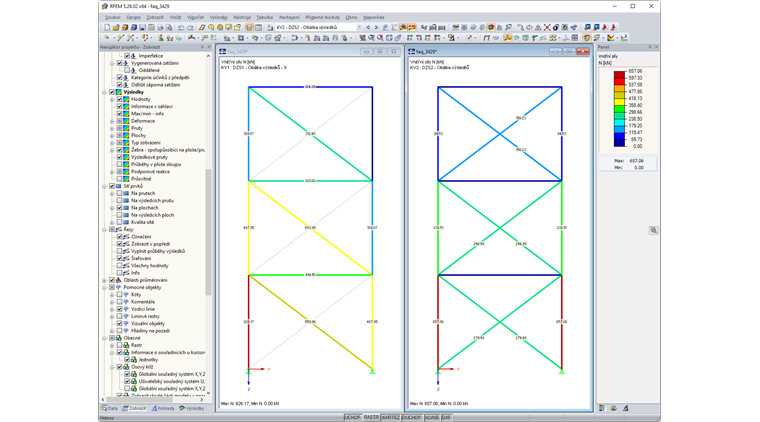This screenshot has width=760, height=422.
Task: Collapse the Pomocné objekty node
Action: 104,287
